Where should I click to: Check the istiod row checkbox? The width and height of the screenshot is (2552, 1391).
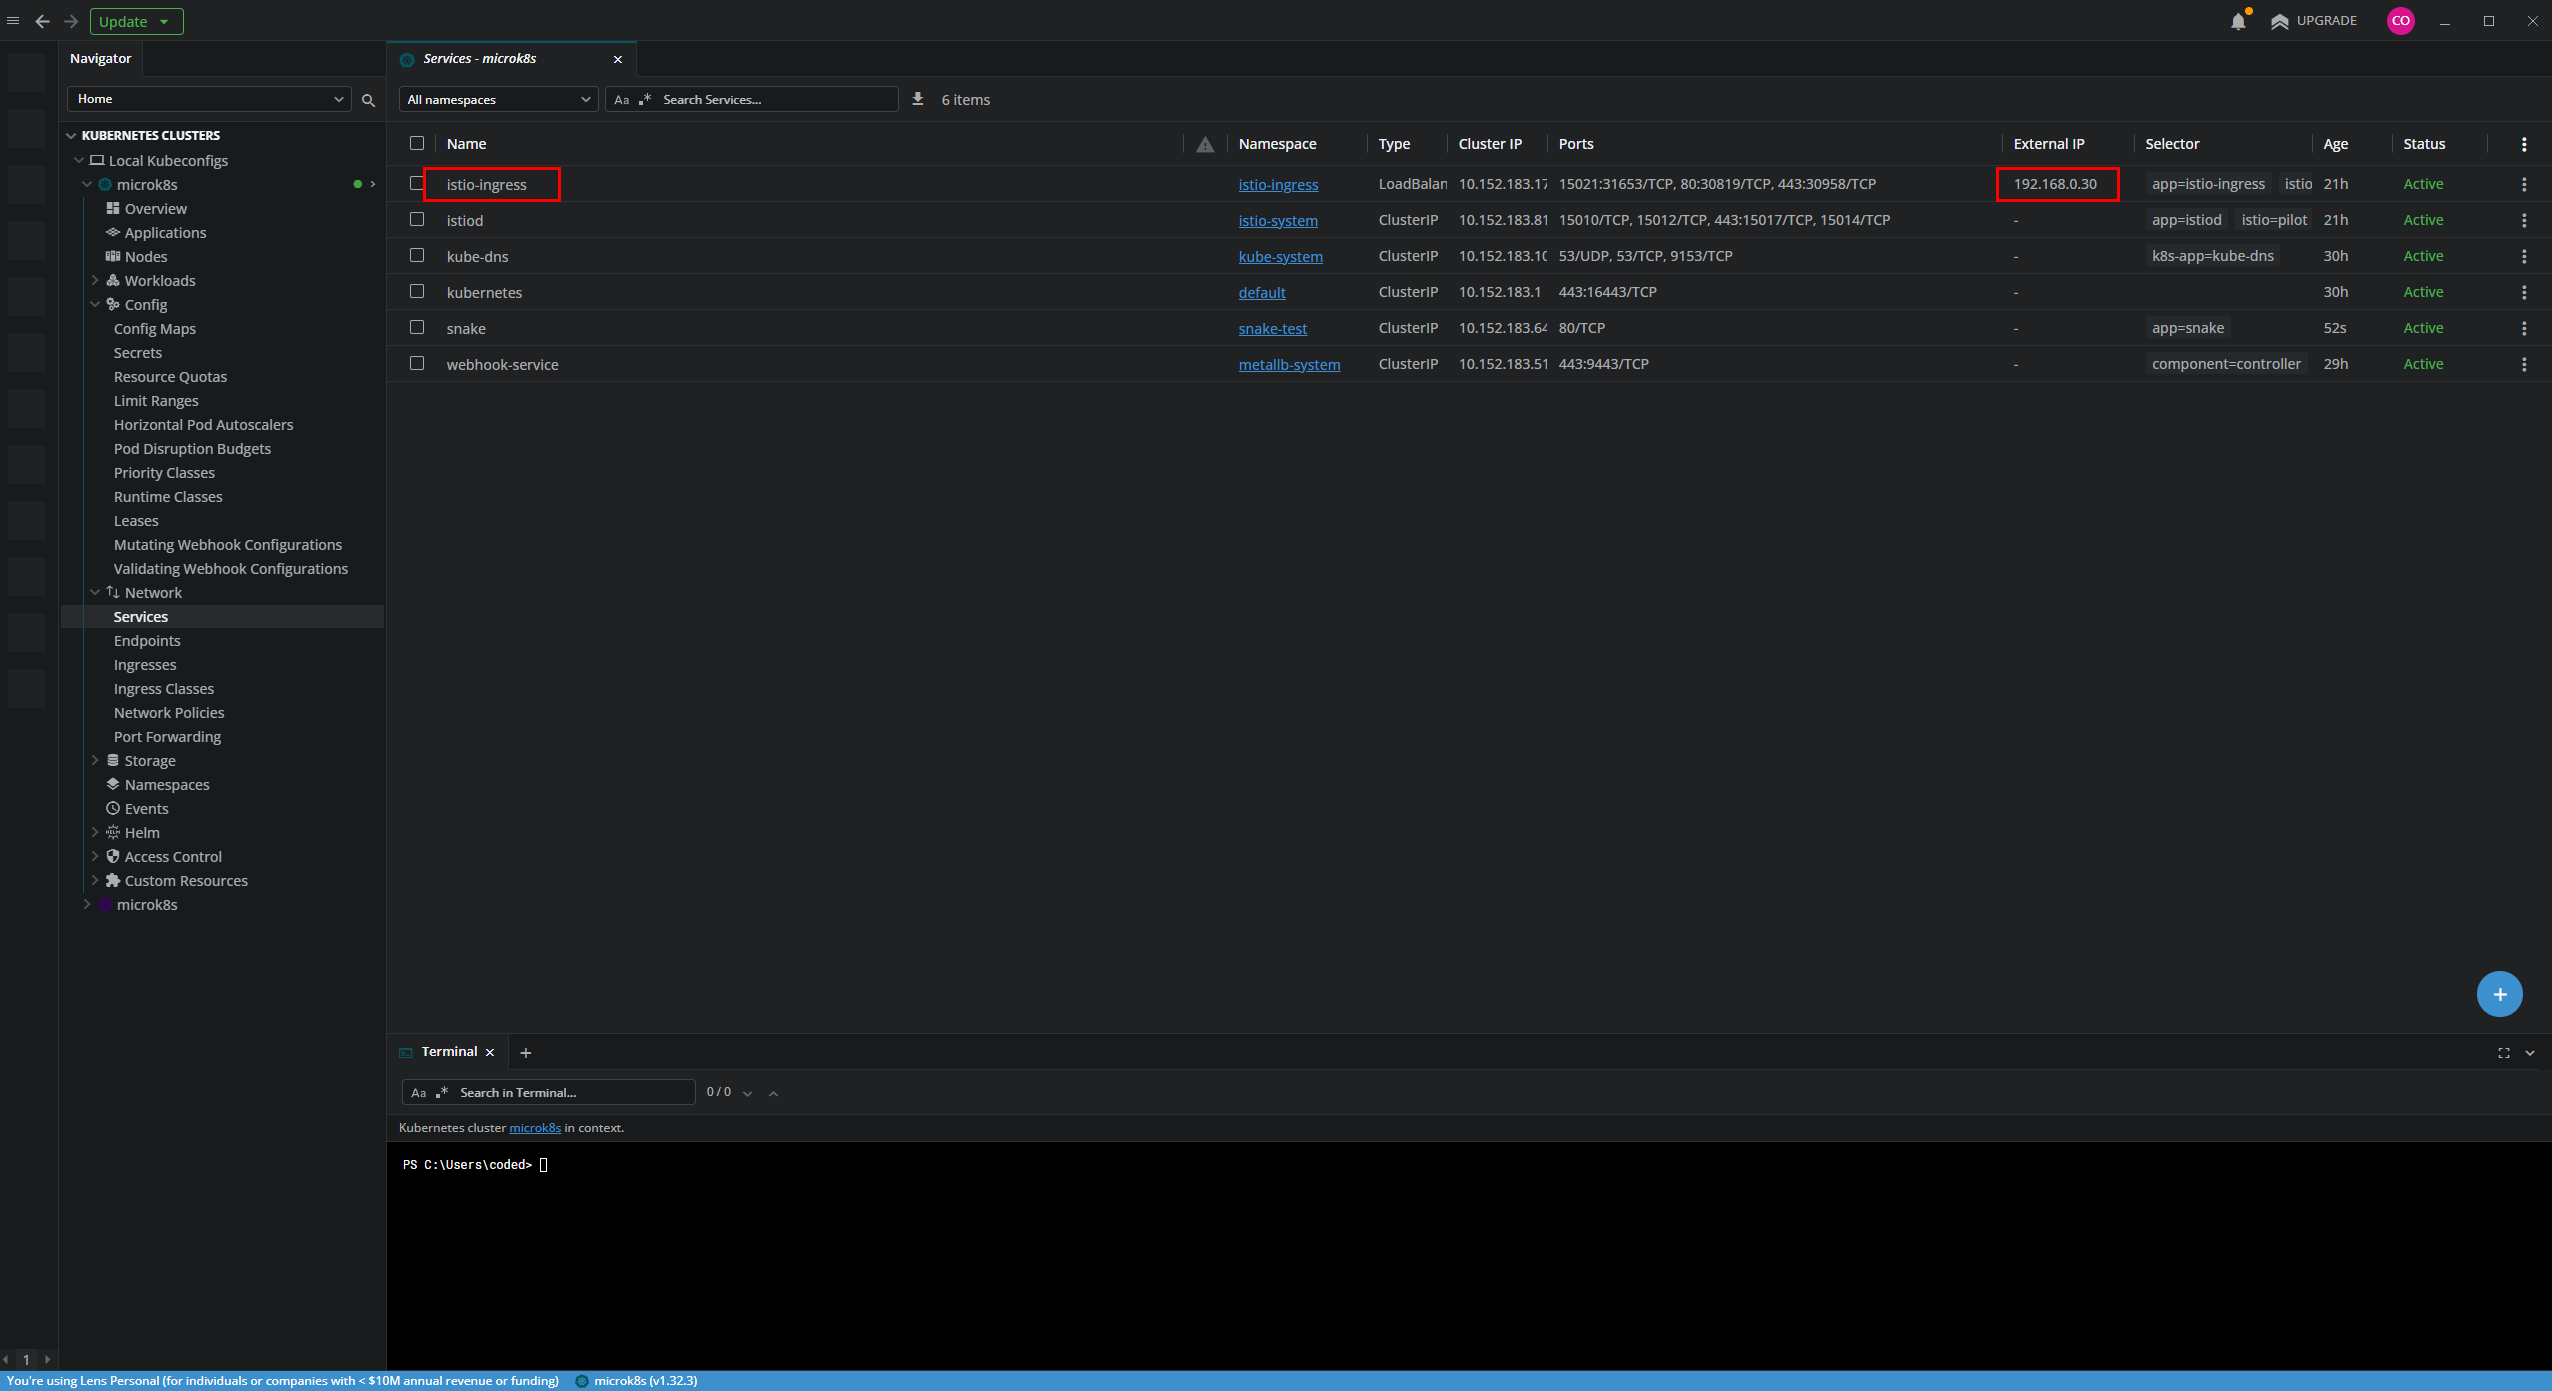(417, 219)
